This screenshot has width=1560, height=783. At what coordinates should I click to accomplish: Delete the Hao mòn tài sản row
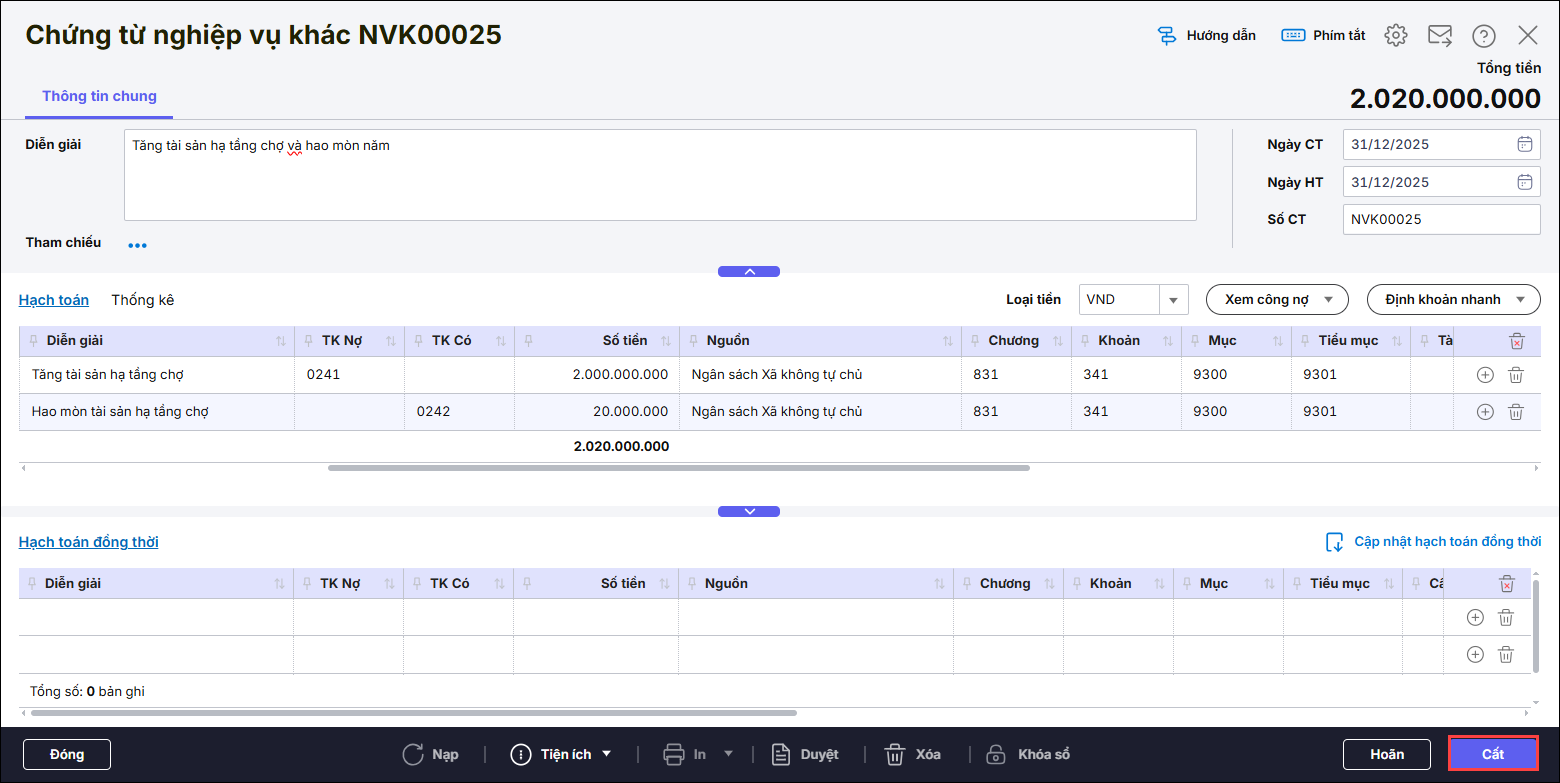pyautogui.click(x=1515, y=412)
